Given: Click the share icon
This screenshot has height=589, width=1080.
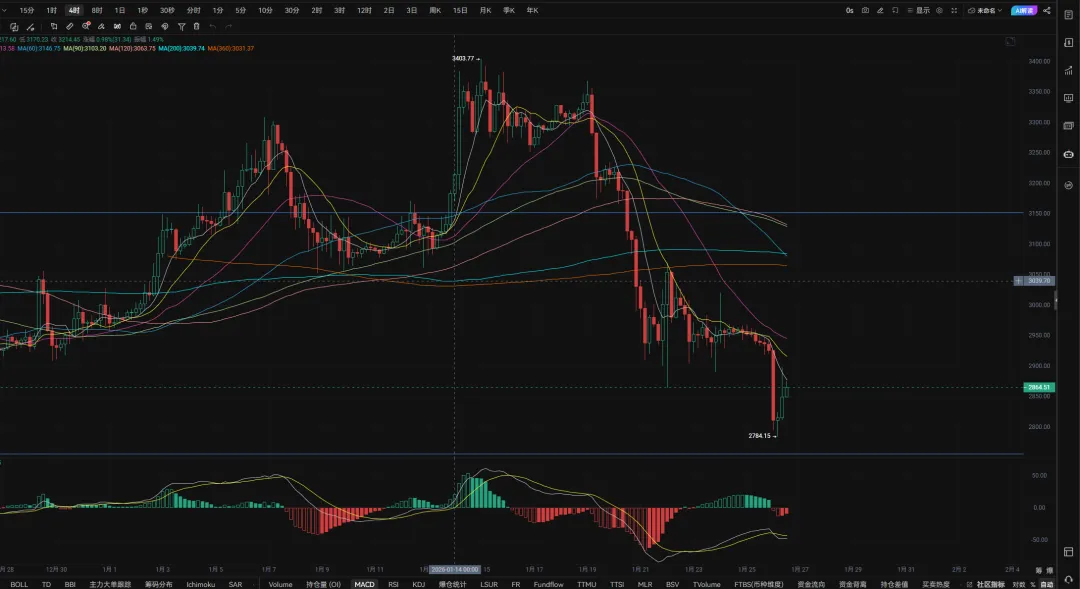Looking at the screenshot, I should tap(1047, 10).
